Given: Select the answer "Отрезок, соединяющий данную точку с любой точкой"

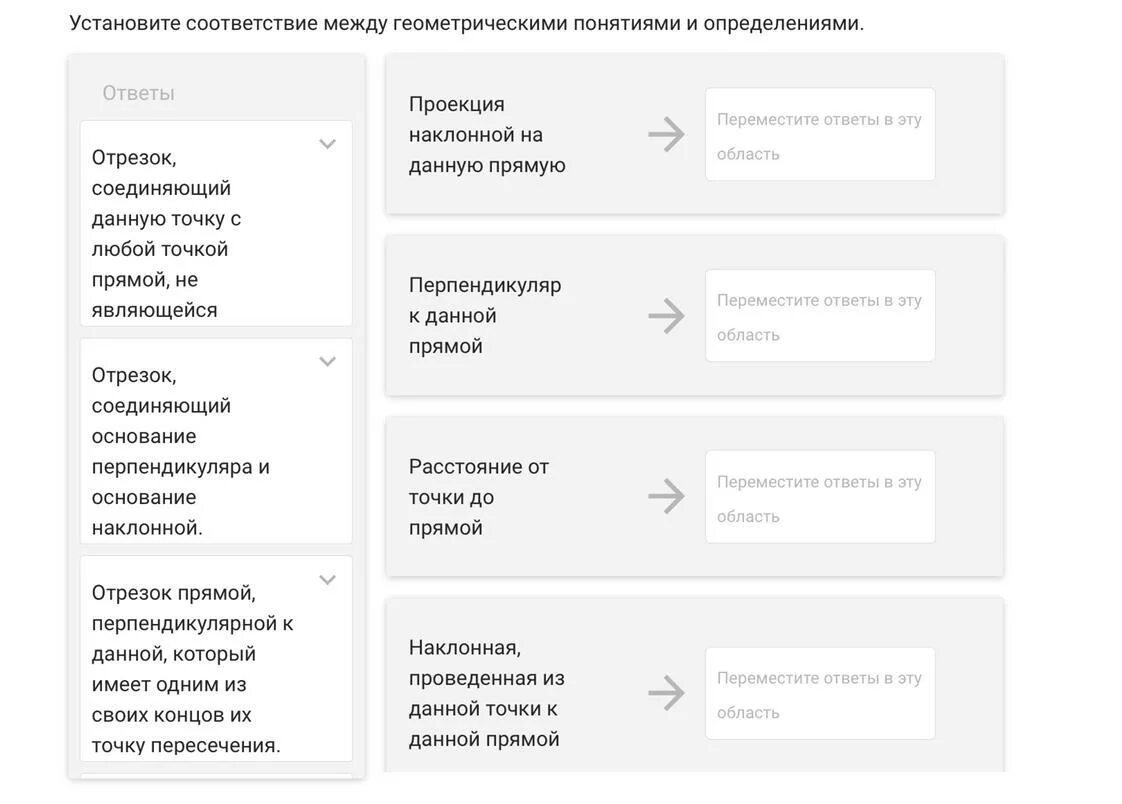Looking at the screenshot, I should (180, 233).
